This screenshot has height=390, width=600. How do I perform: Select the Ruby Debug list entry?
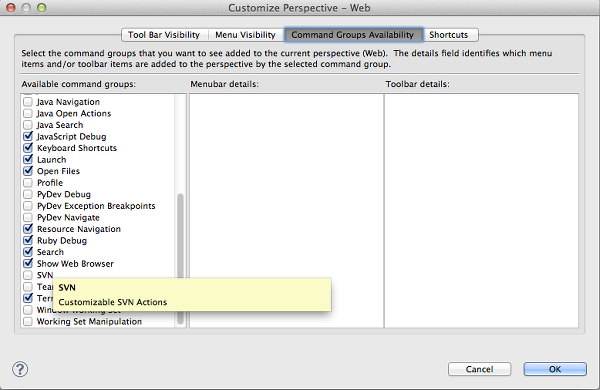pyautogui.click(x=62, y=240)
